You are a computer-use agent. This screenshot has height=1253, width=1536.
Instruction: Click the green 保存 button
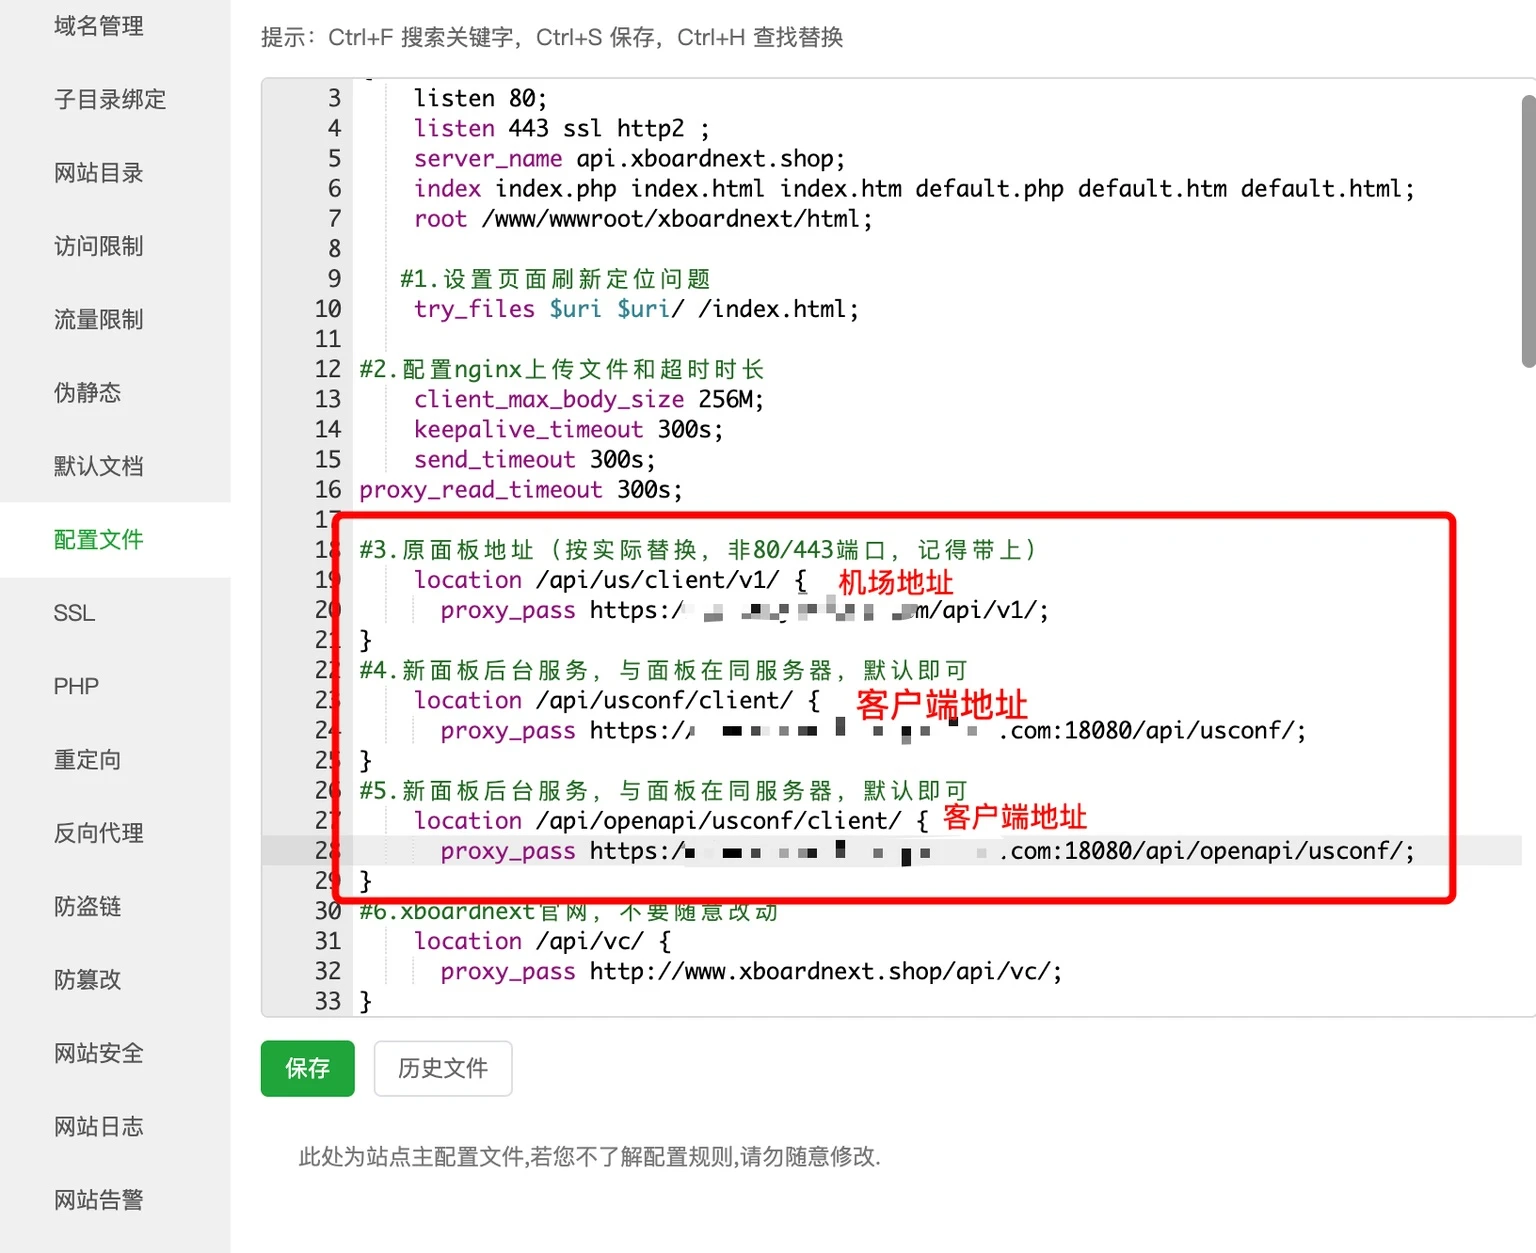pos(307,1068)
